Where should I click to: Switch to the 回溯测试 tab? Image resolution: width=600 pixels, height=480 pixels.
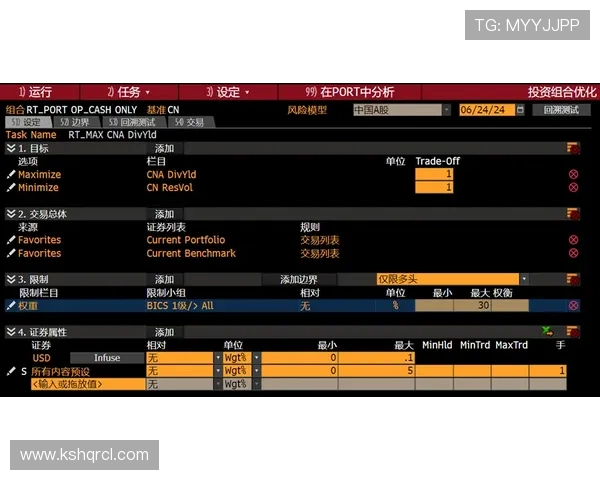[x=132, y=122]
